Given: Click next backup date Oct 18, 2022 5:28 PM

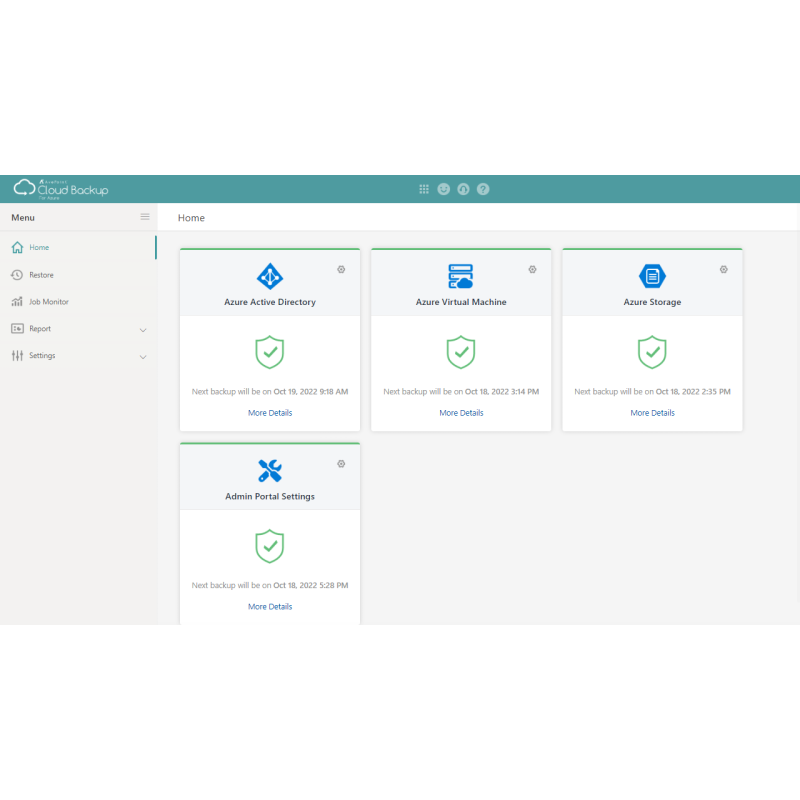Looking at the screenshot, I should [311, 585].
